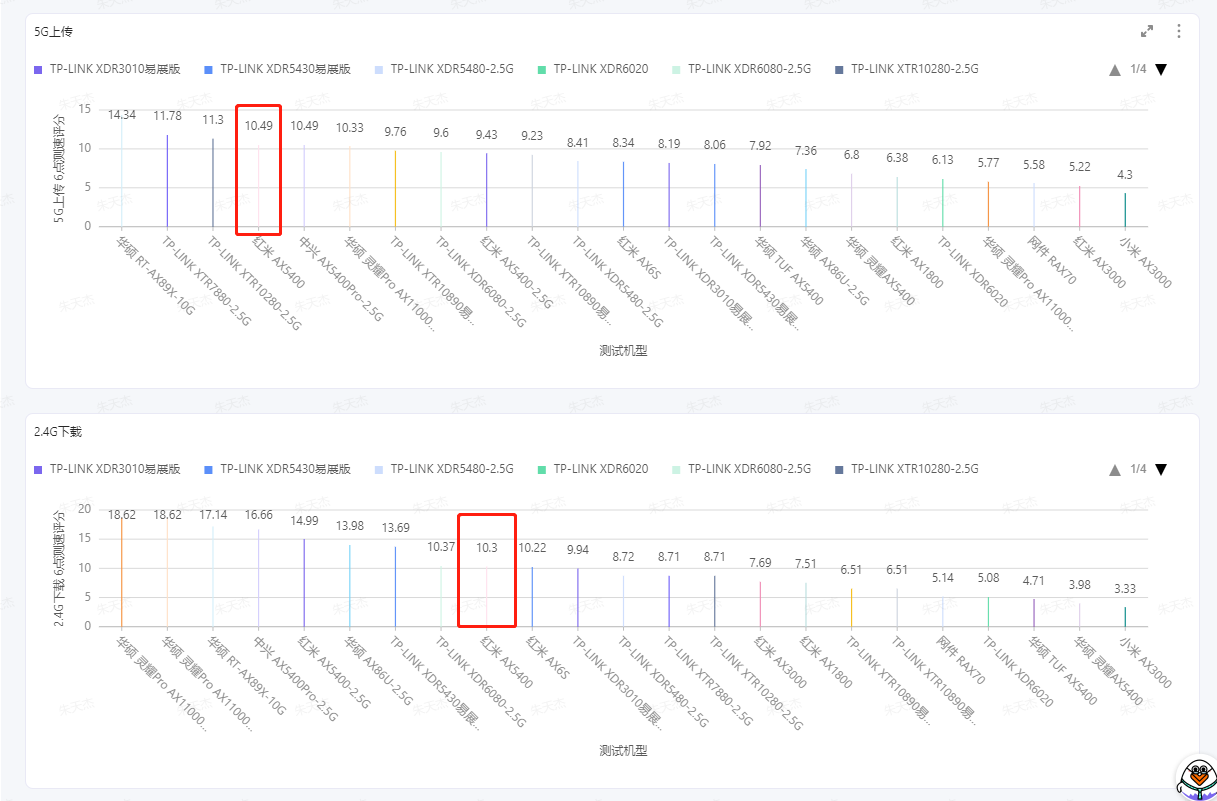The height and width of the screenshot is (801, 1217).
Task: Click 中兴 AX5400Pro-2.5G axis label in 2.4G下载 chart
Action: (x=295, y=678)
